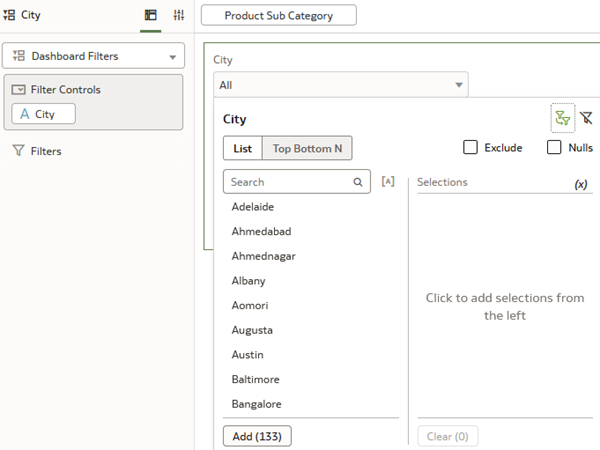This screenshot has height=450, width=600.
Task: Click the Filters funnel icon
Action: point(18,151)
